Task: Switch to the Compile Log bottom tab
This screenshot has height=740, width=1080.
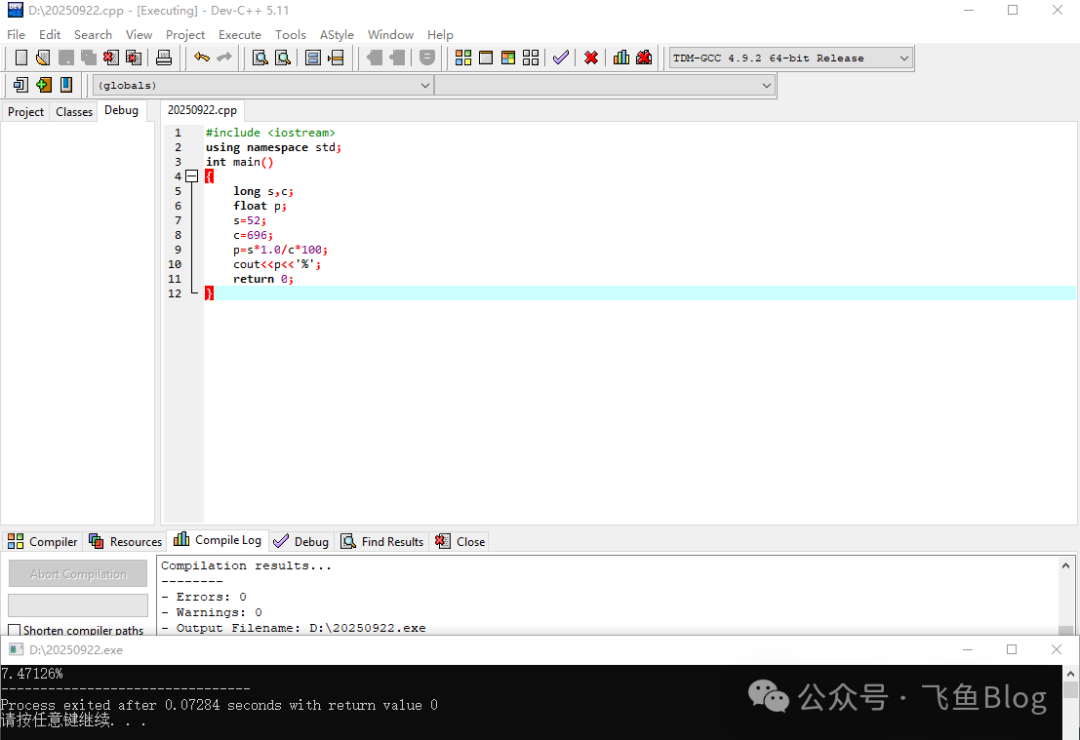Action: [x=218, y=540]
